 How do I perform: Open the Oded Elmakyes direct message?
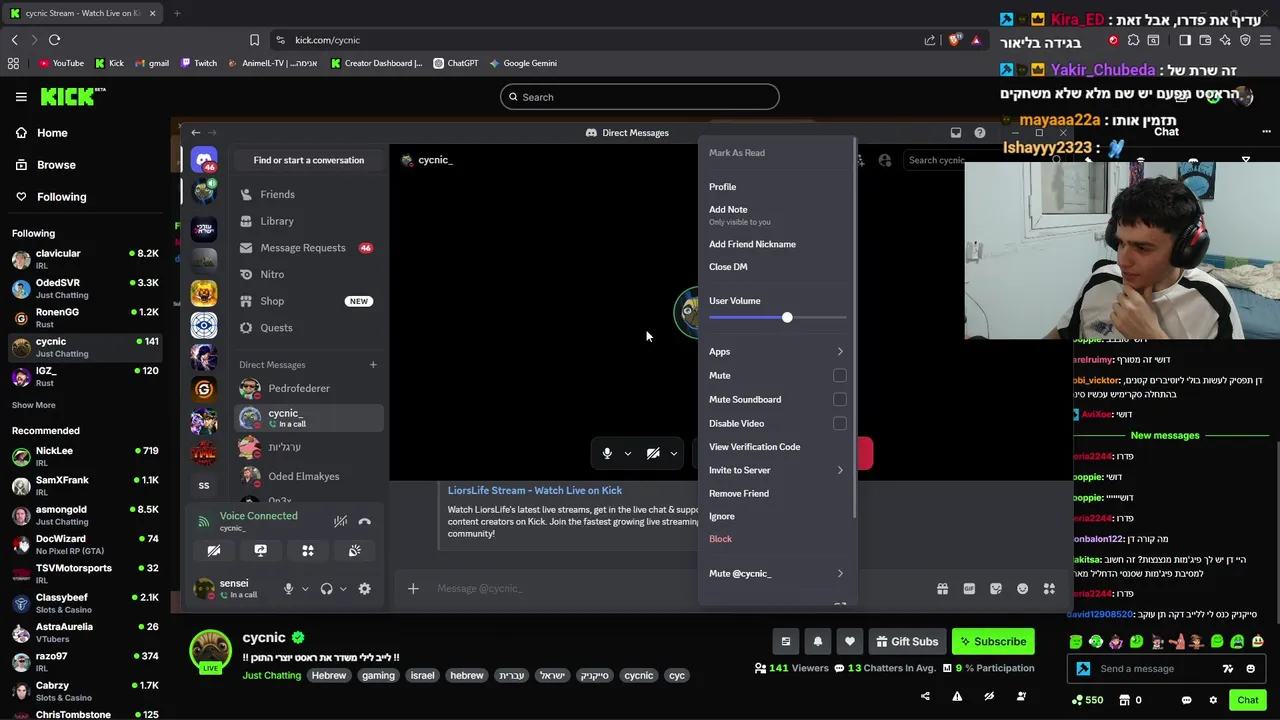309,477
